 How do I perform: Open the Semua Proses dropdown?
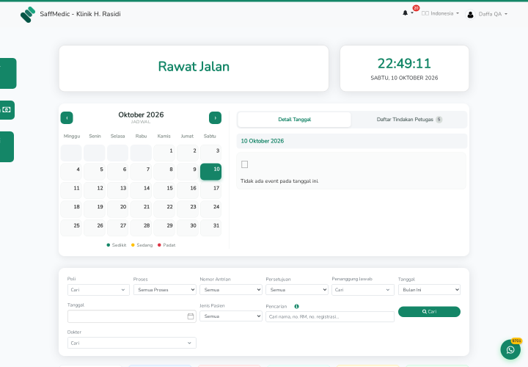click(x=164, y=290)
